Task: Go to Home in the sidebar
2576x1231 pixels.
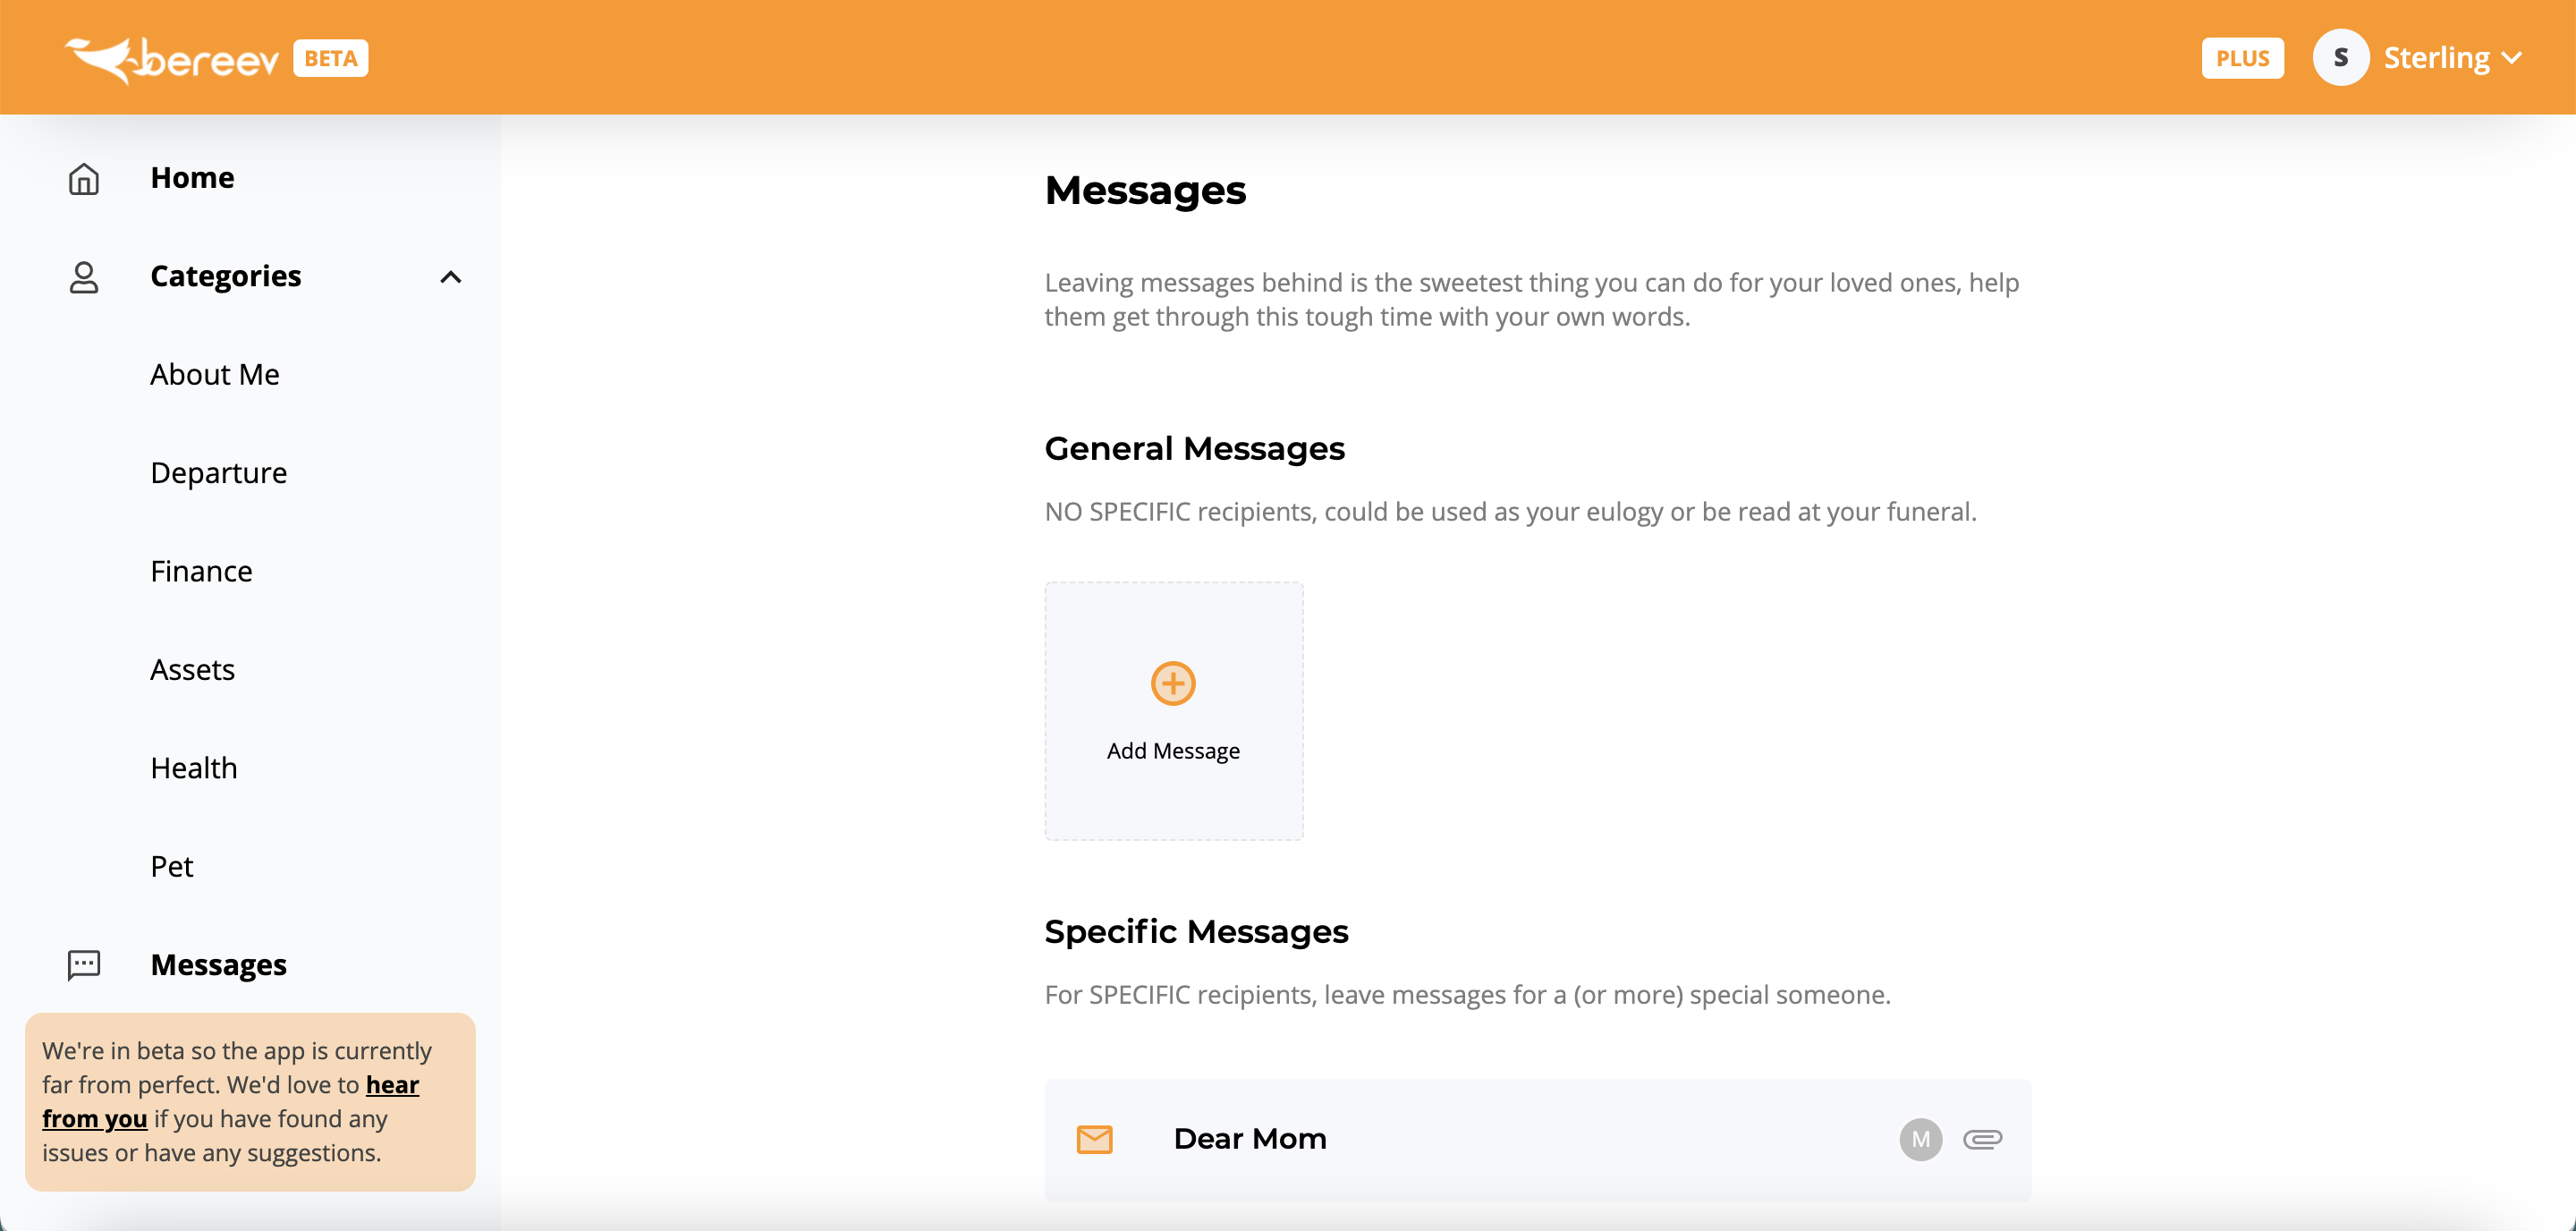Action: point(193,177)
